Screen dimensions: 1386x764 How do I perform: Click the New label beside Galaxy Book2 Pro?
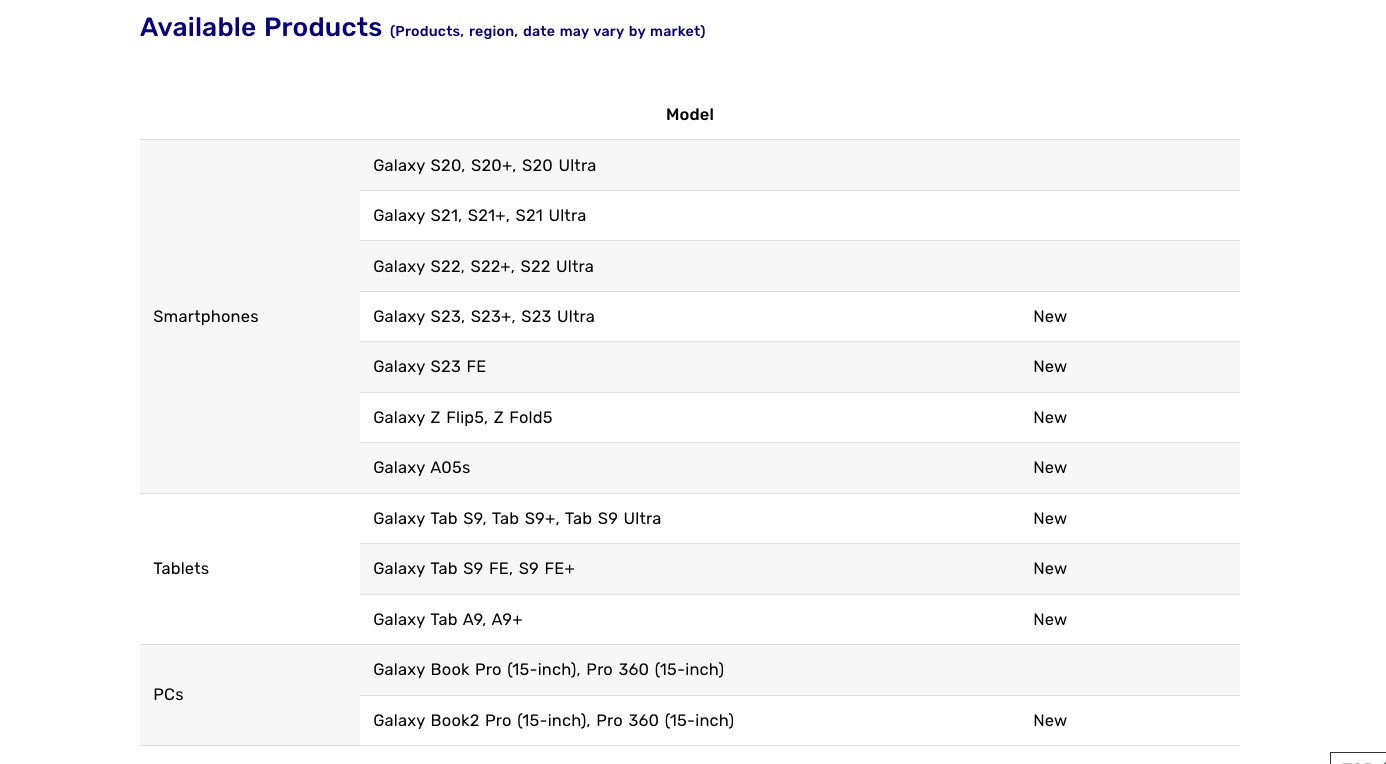coord(1050,721)
